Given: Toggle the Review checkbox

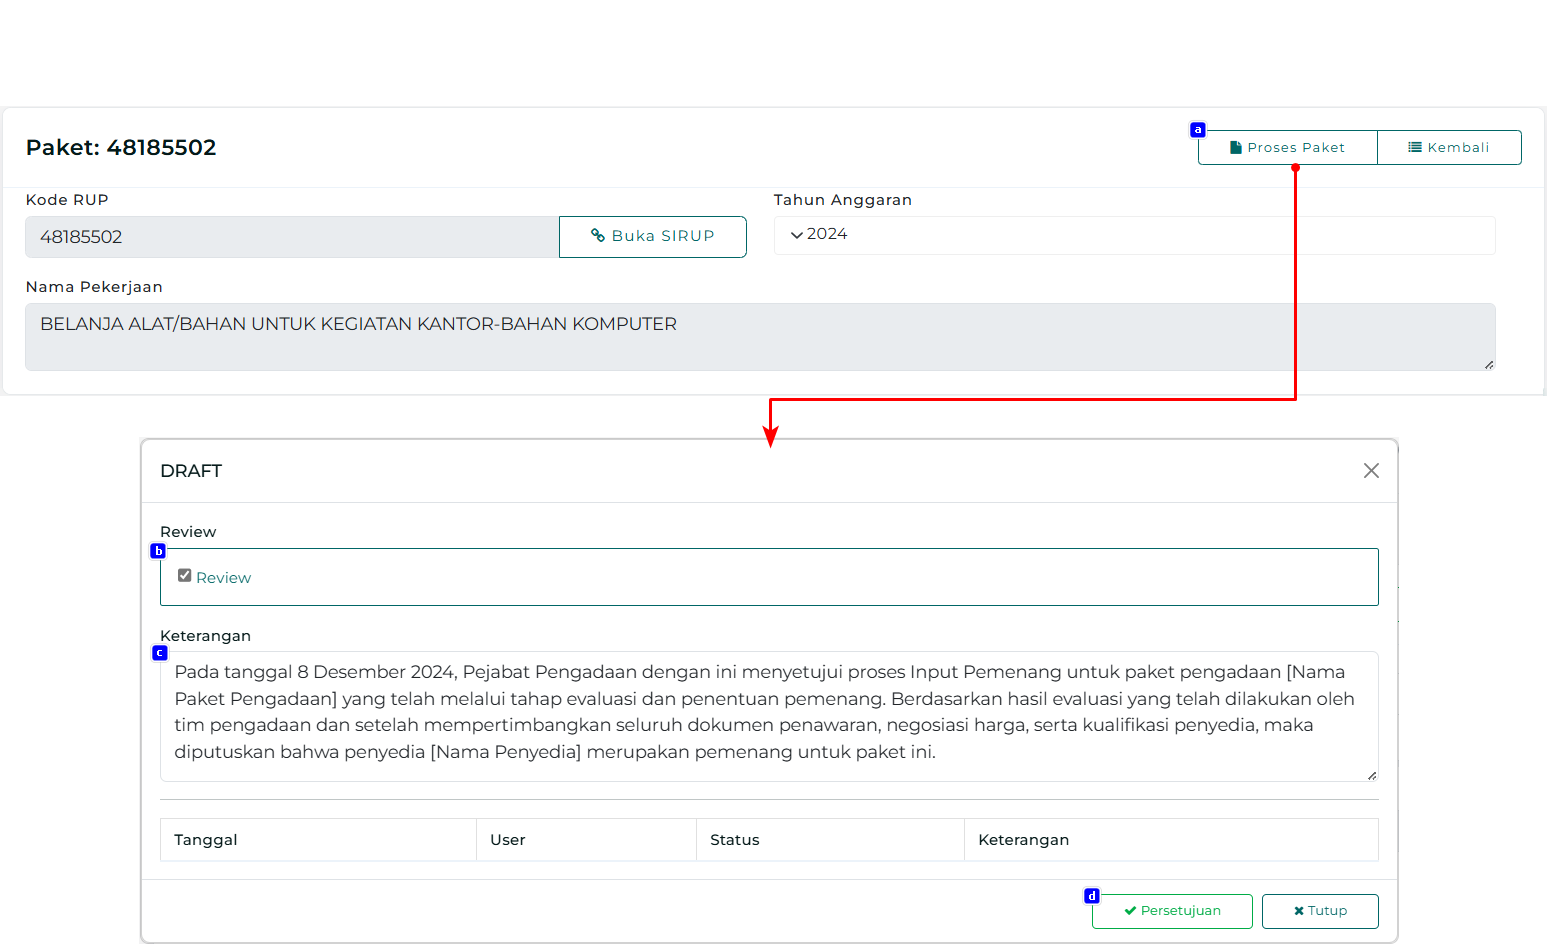Looking at the screenshot, I should (185, 576).
